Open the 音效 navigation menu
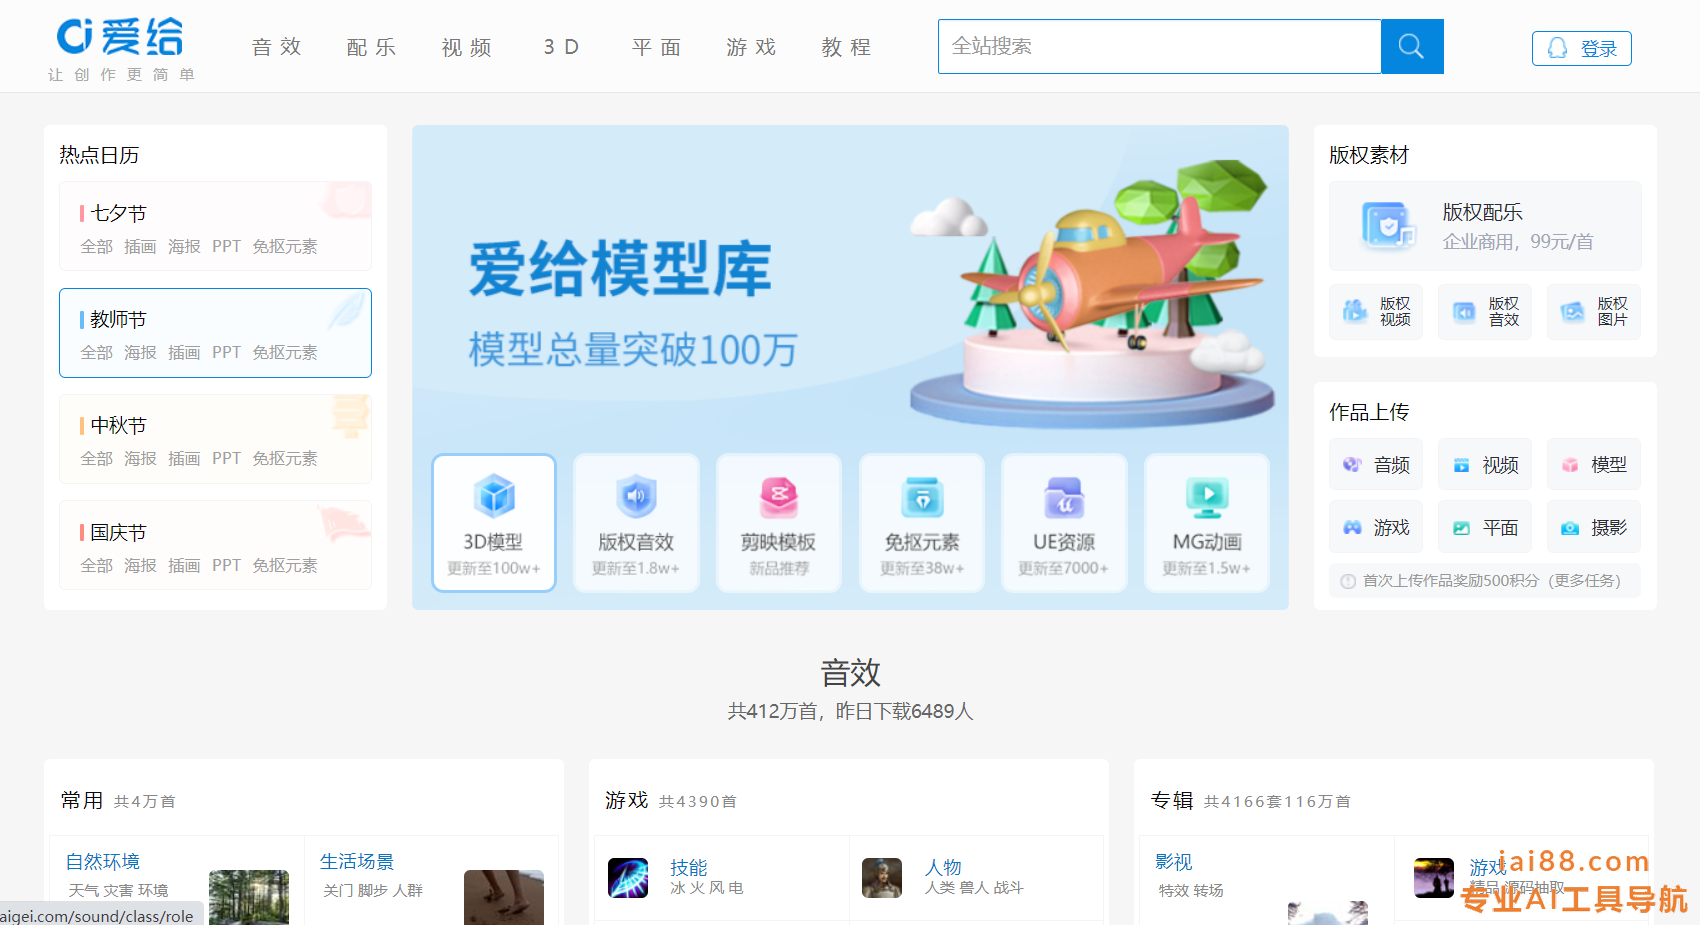The height and width of the screenshot is (925, 1700). click(277, 47)
